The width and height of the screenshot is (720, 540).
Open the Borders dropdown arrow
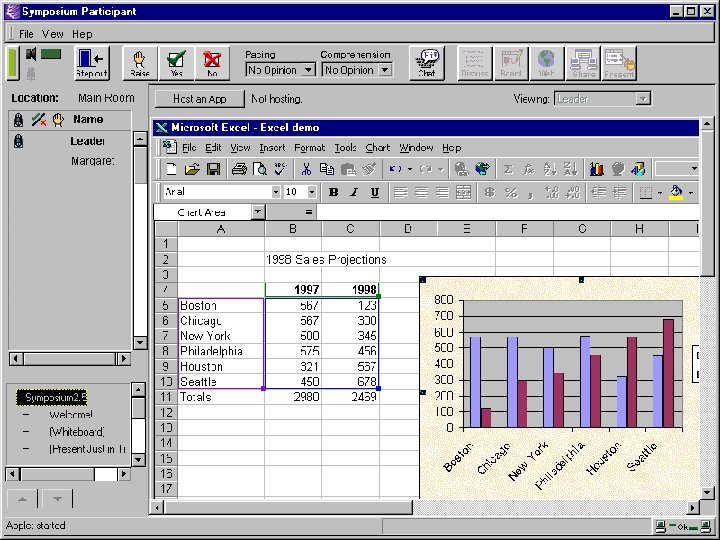click(659, 192)
